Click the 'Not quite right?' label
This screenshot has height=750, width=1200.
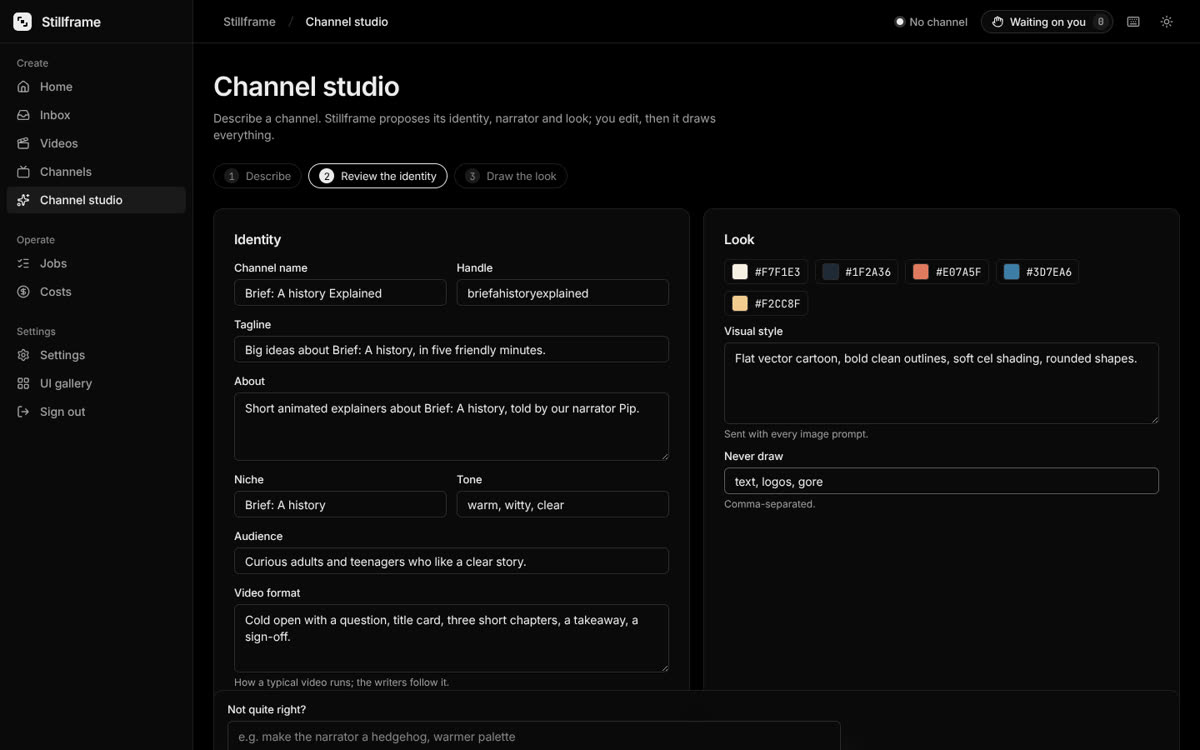point(267,710)
